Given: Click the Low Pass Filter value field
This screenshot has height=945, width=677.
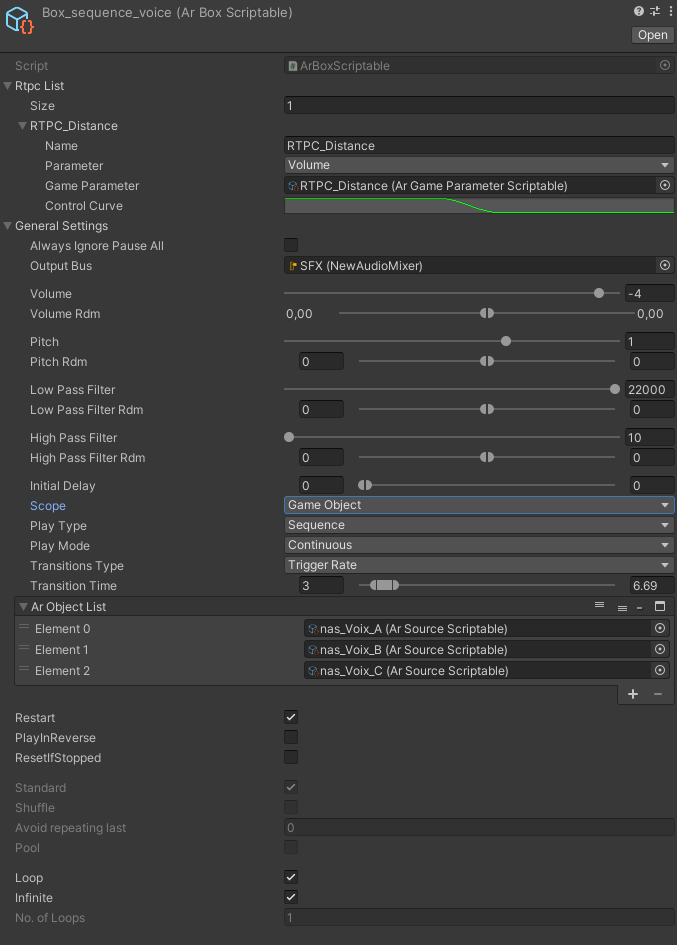Looking at the screenshot, I should tap(649, 389).
